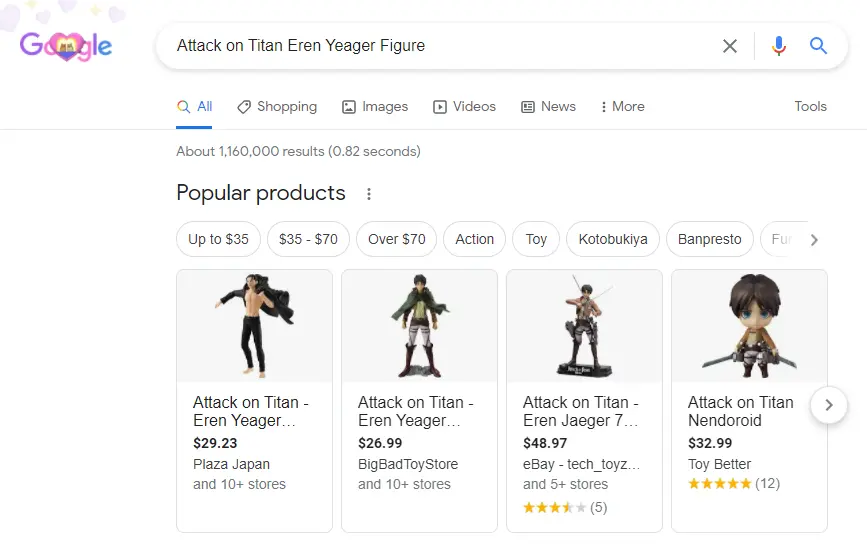Clear the search box with X icon
This screenshot has width=867, height=549.
pos(730,46)
